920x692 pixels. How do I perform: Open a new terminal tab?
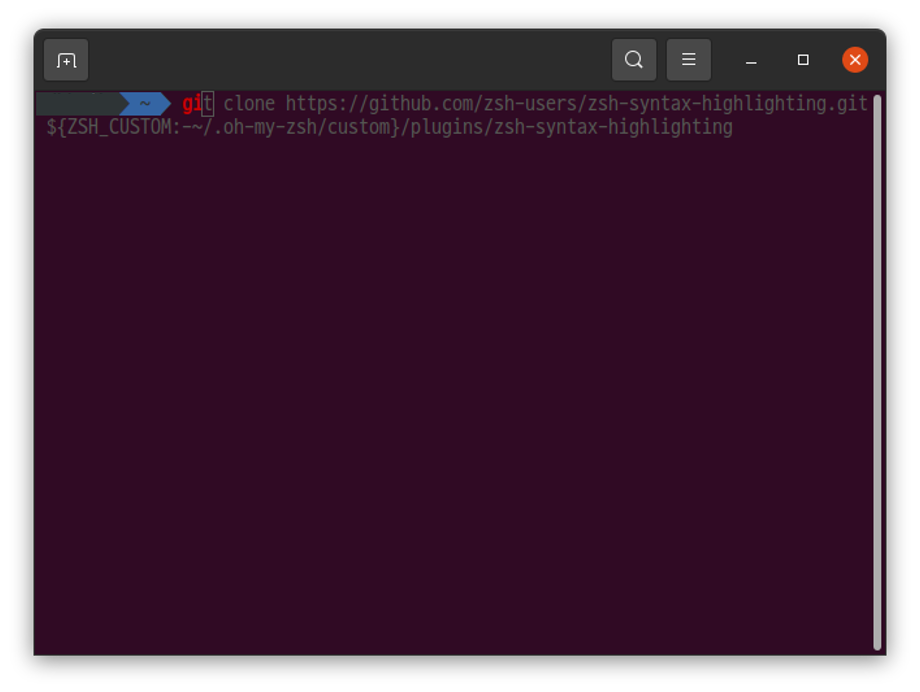66,60
